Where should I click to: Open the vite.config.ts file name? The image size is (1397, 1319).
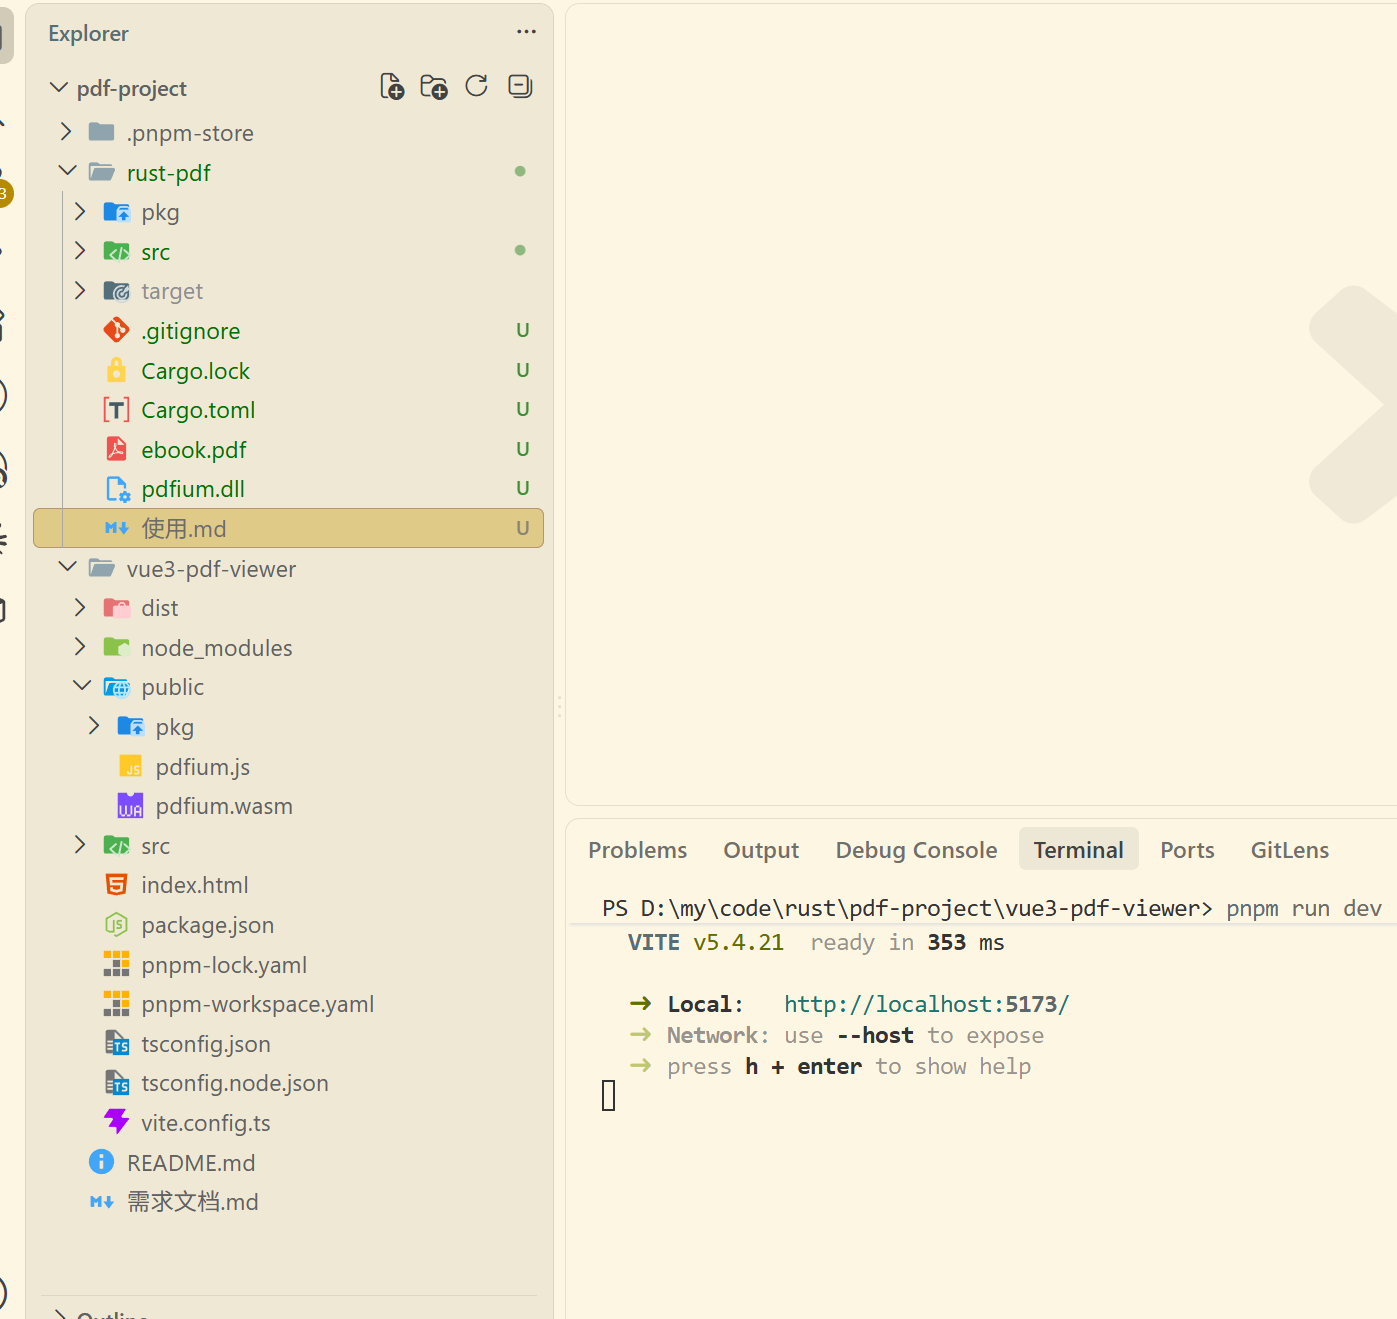pyautogui.click(x=206, y=1123)
